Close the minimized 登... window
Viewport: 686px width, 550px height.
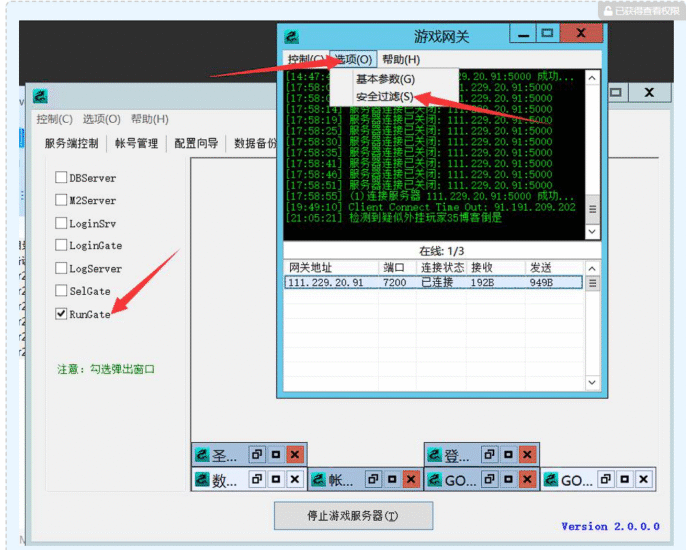[528, 455]
